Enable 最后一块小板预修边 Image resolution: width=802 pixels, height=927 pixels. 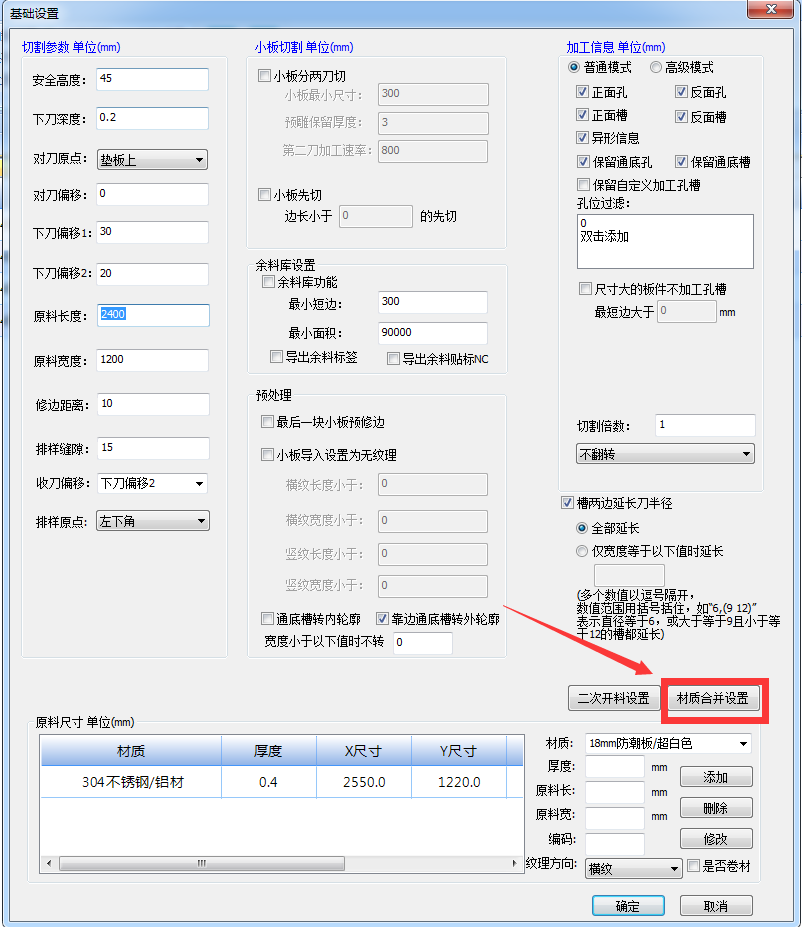coord(267,422)
